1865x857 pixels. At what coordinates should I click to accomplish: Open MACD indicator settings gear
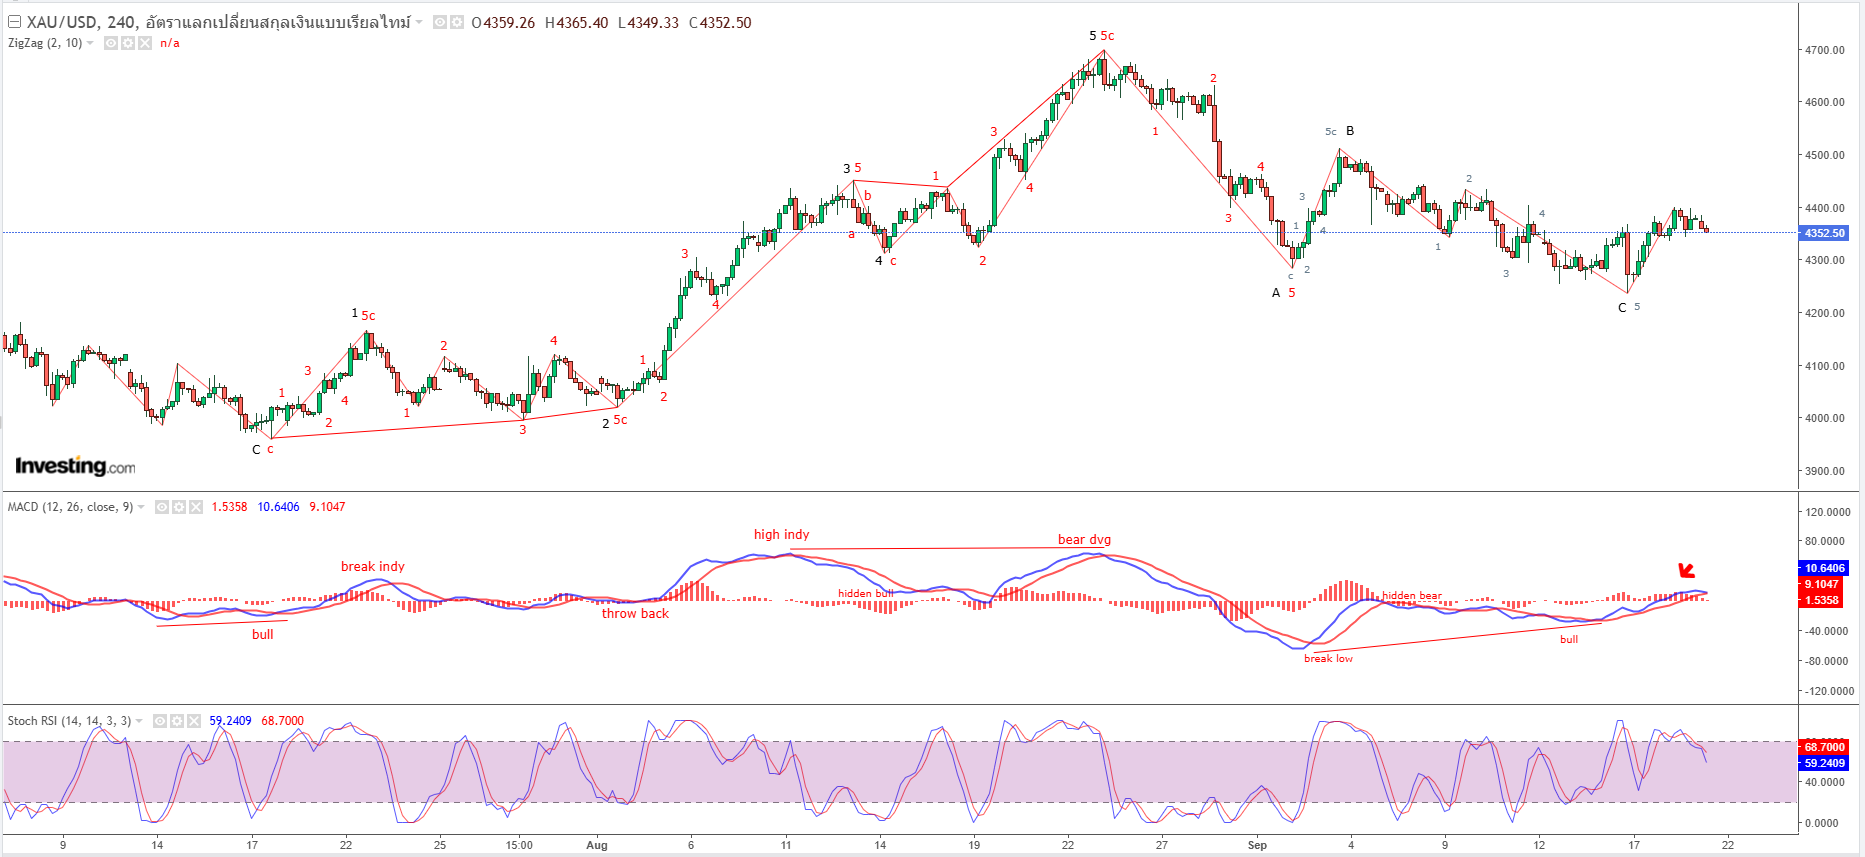pos(179,507)
